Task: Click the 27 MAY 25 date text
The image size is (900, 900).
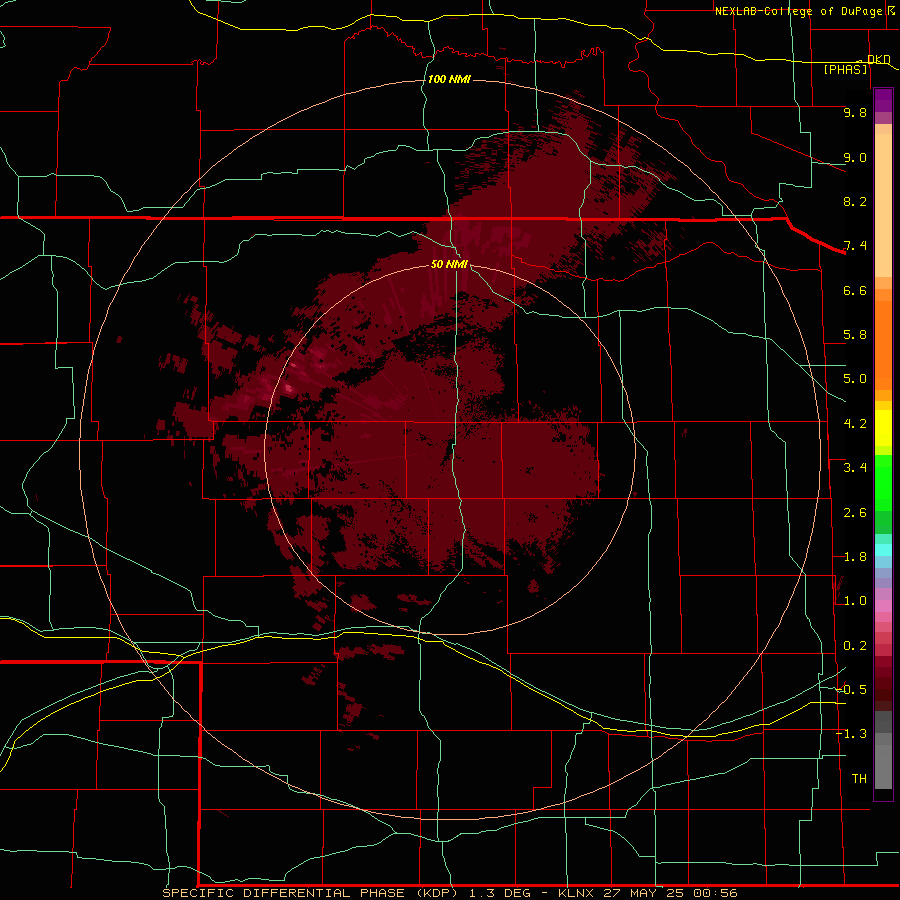Action: [x=643, y=893]
